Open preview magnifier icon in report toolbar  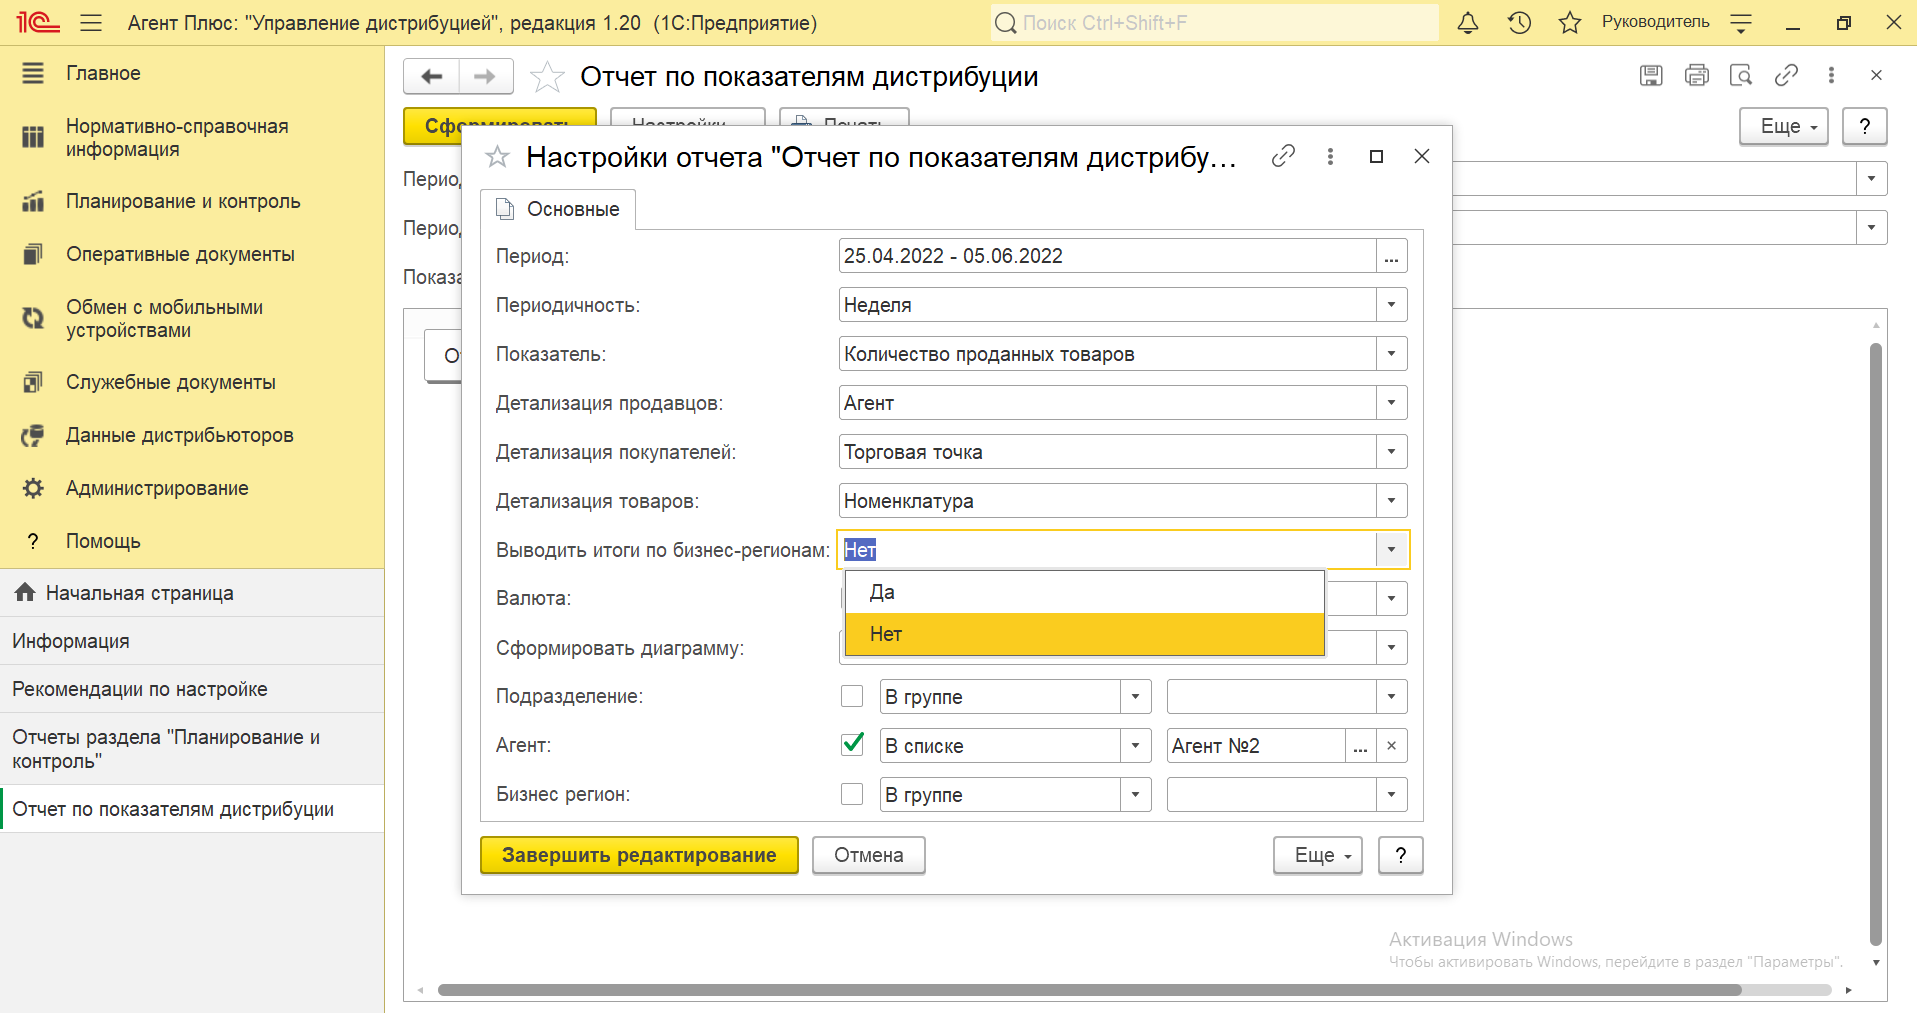pos(1741,75)
